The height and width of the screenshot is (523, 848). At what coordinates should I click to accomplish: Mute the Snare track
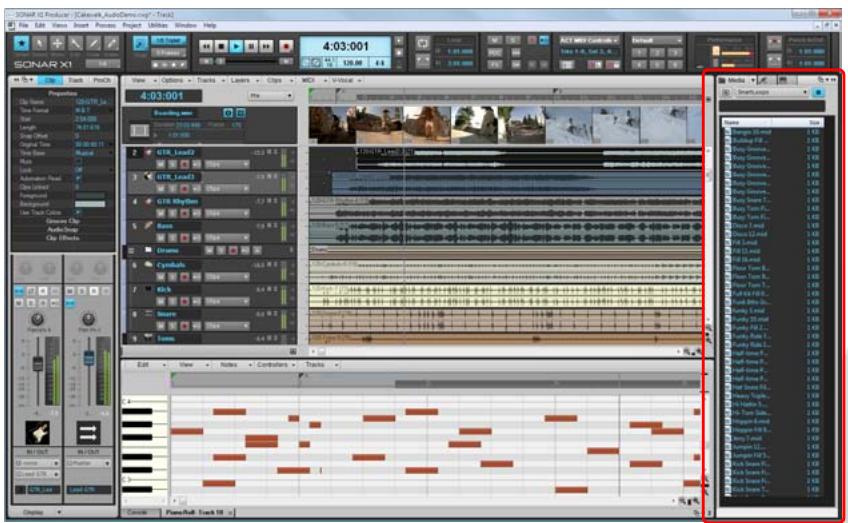pyautogui.click(x=161, y=326)
